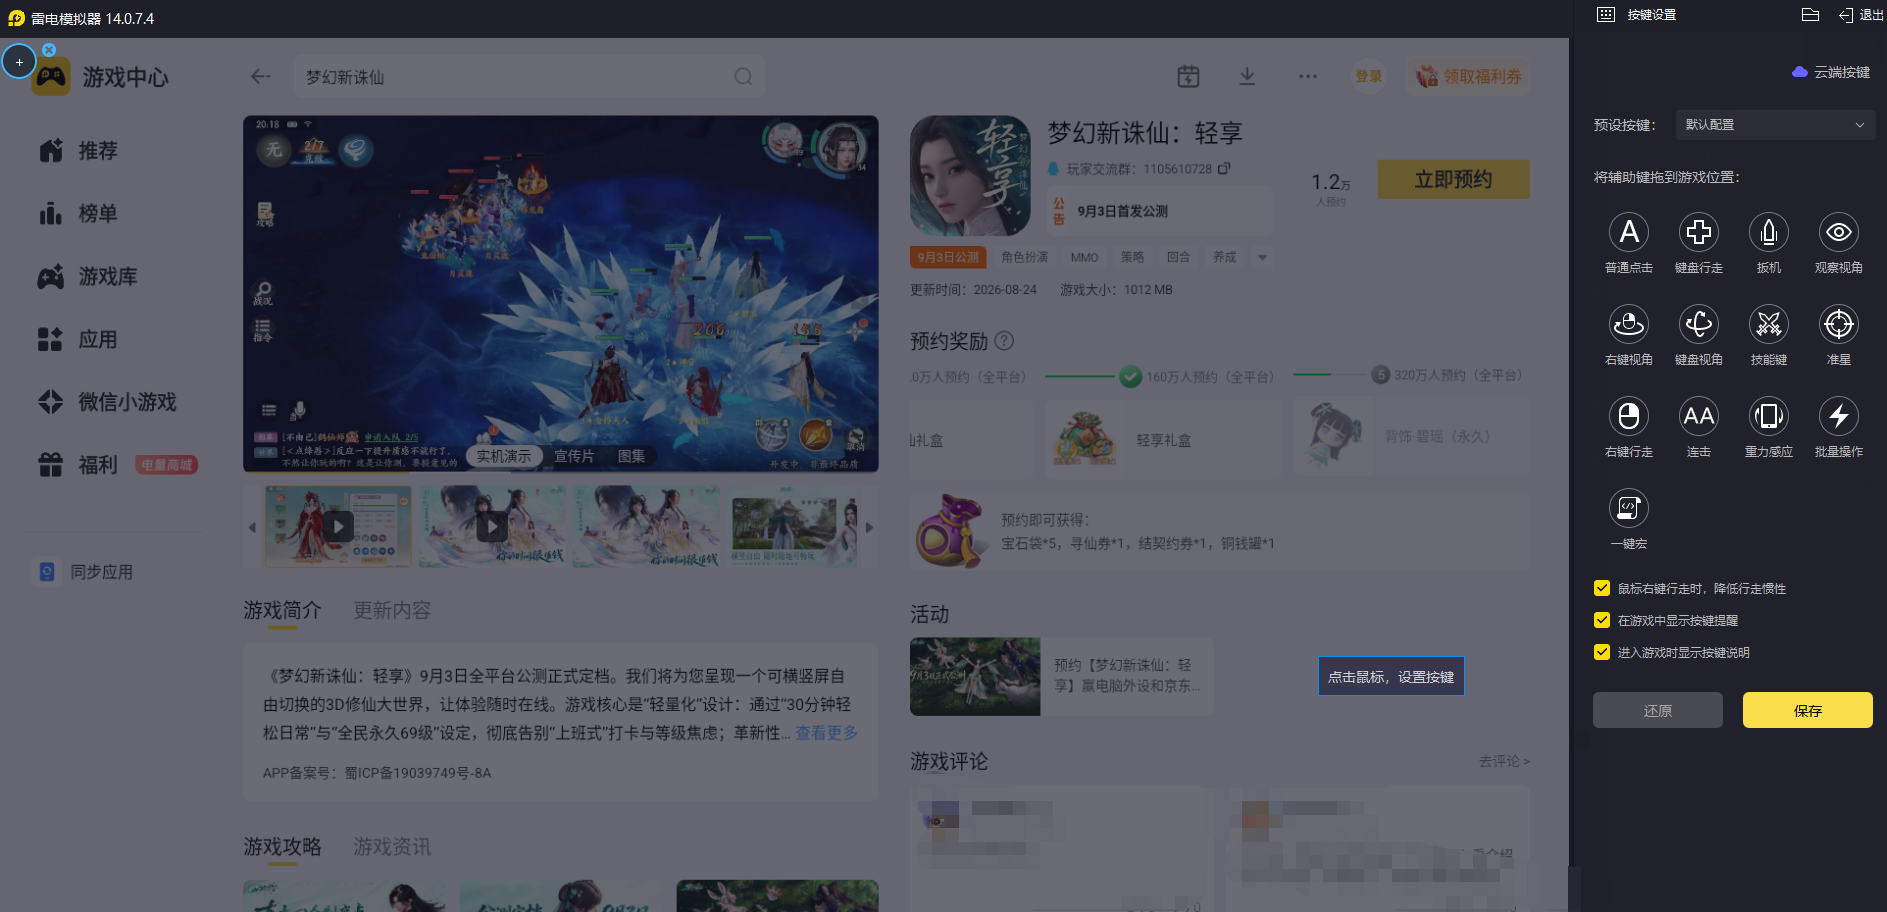Pick the 扳机 trigger key icon
This screenshot has height=912, width=1887.
click(x=1769, y=232)
